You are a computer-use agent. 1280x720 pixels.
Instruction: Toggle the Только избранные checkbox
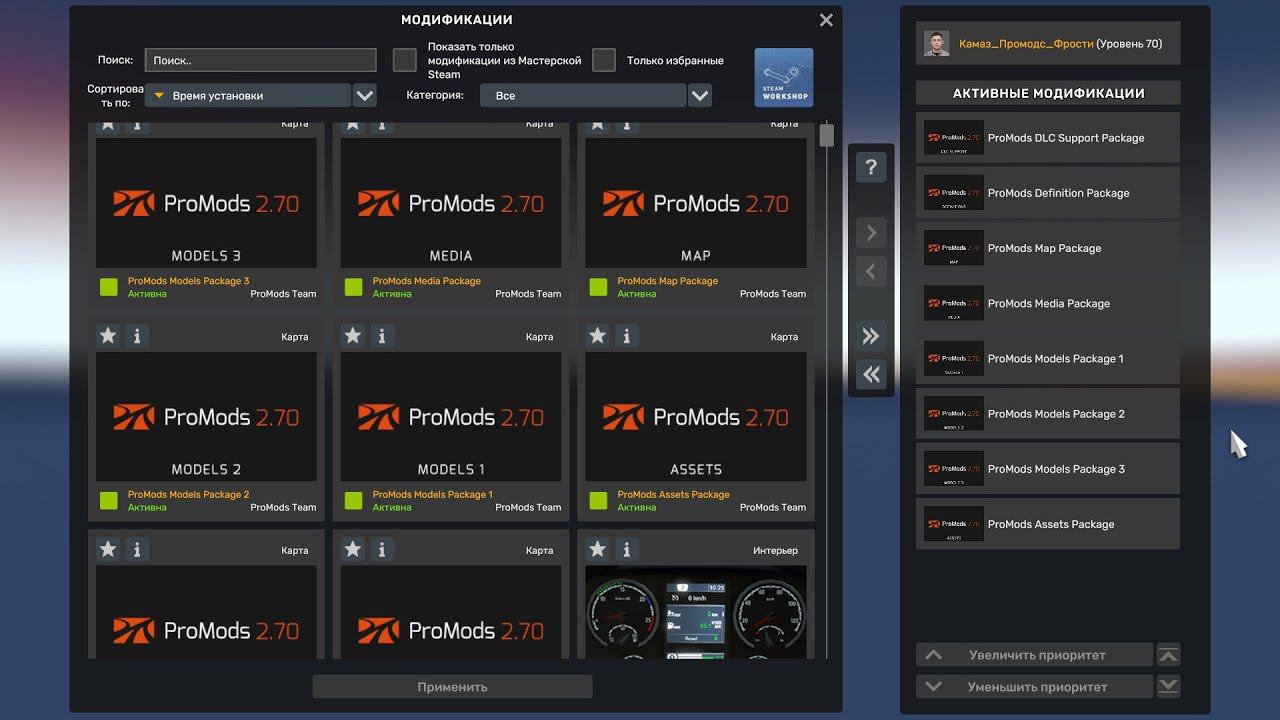click(604, 60)
